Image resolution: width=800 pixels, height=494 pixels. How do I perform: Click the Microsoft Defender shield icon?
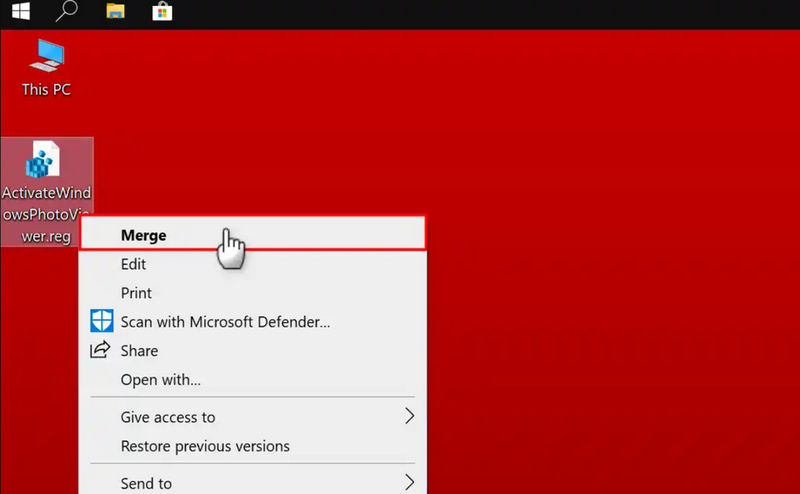pos(102,321)
